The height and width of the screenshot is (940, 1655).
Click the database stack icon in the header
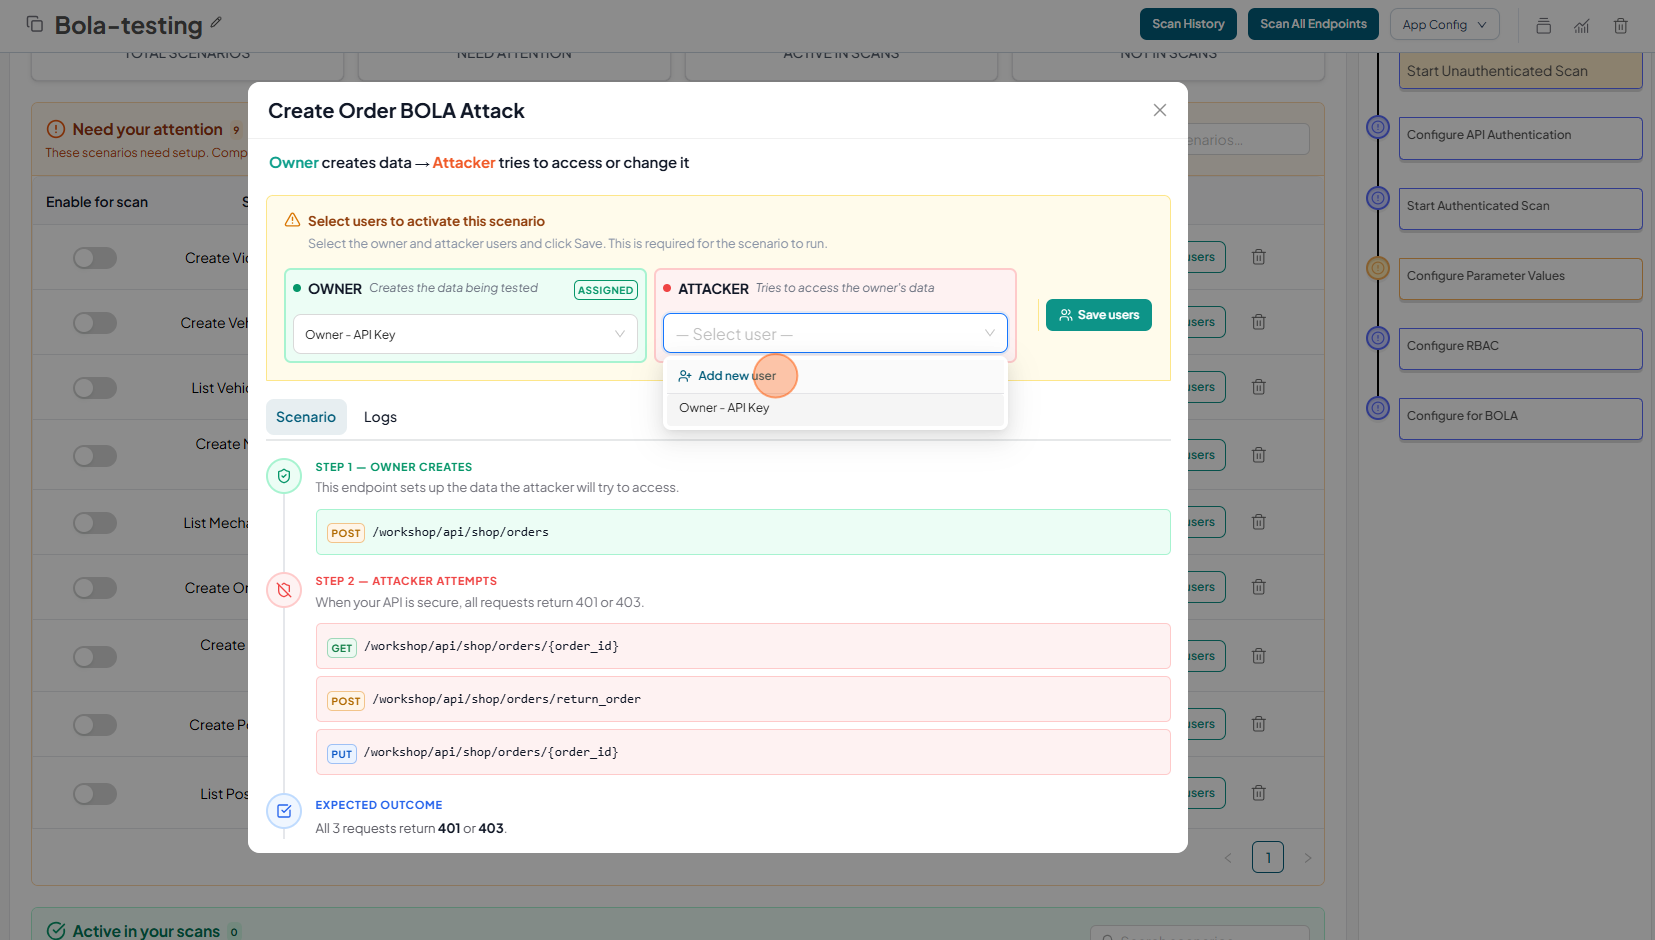tap(1543, 25)
